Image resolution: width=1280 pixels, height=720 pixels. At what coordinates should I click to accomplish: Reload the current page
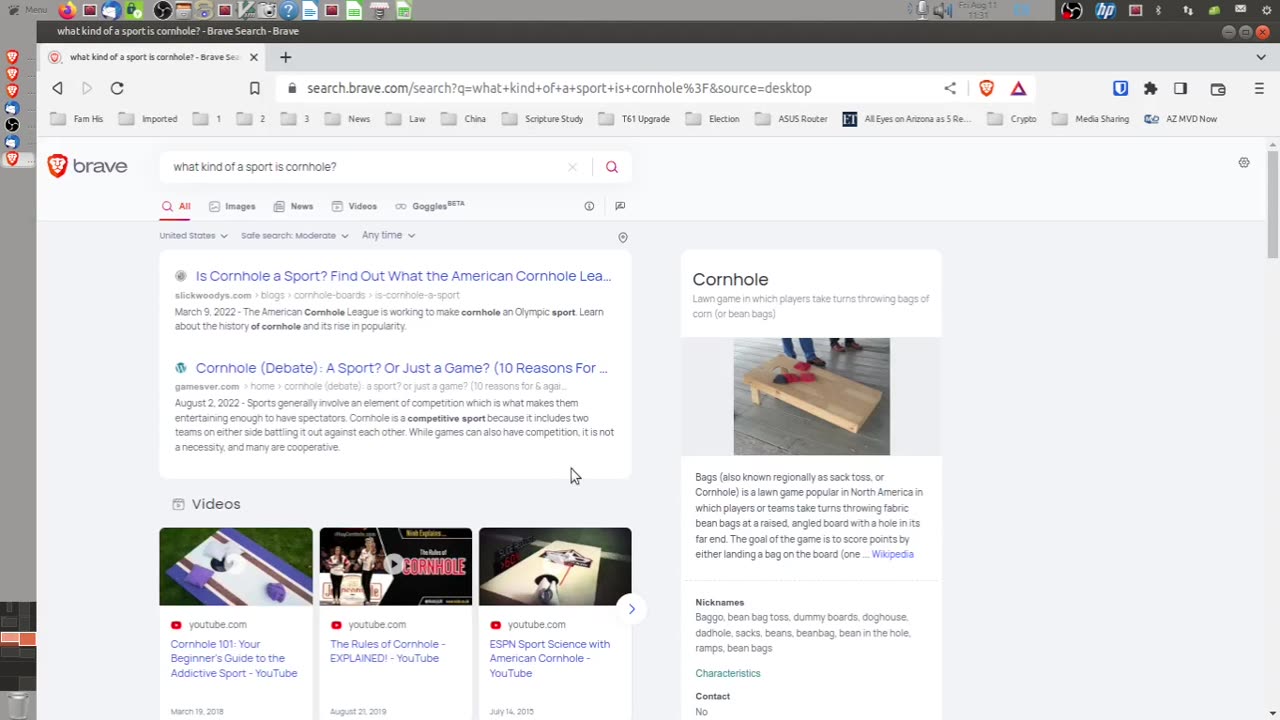(x=117, y=88)
